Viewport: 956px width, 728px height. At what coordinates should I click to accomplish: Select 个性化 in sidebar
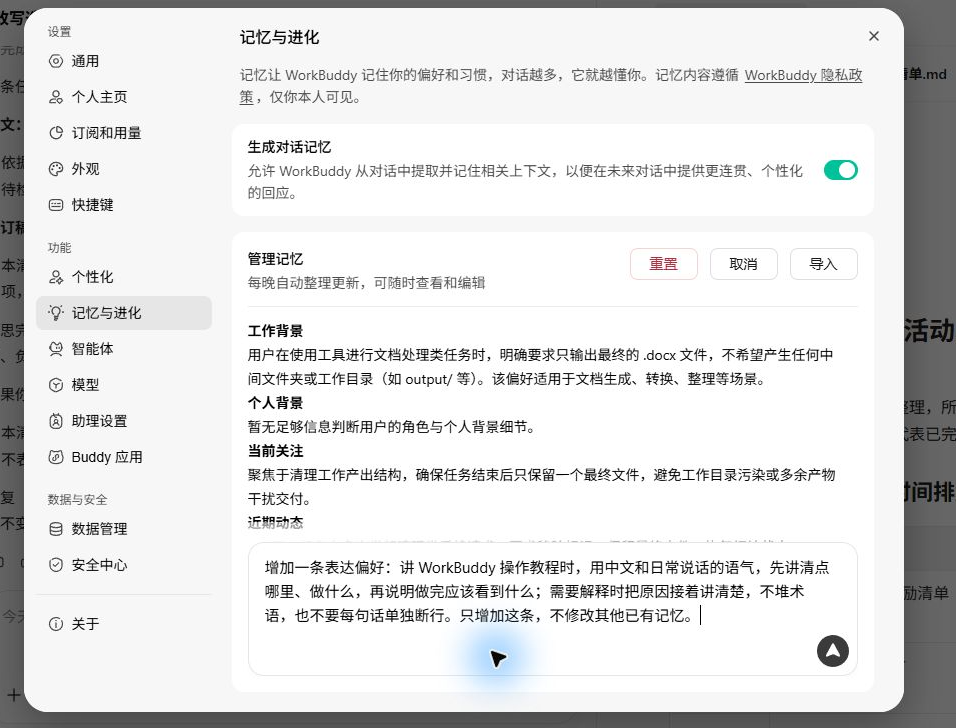[x=124, y=277]
